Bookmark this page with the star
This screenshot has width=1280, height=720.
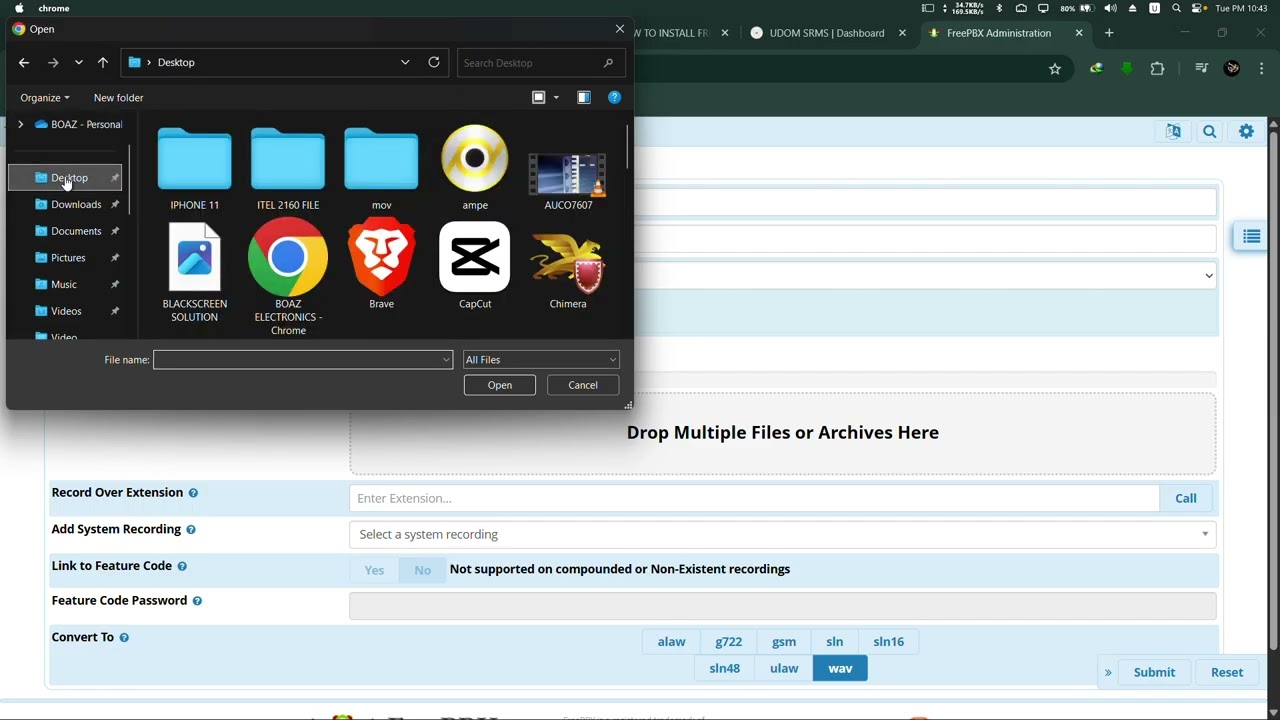pyautogui.click(x=1054, y=69)
